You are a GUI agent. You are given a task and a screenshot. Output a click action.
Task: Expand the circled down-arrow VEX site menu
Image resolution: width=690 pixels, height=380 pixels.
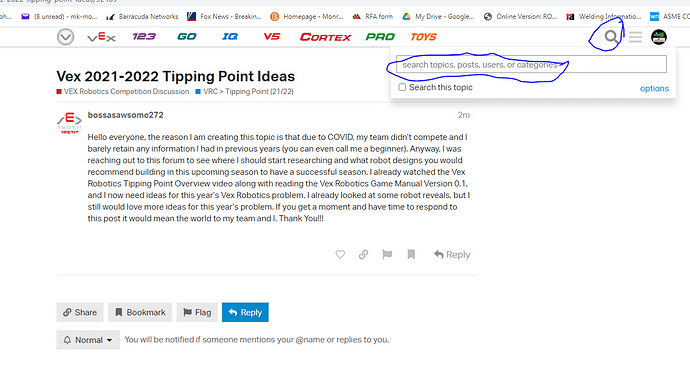[x=66, y=37]
